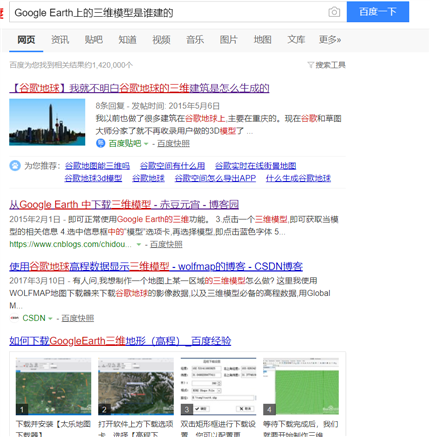Expand dropdown arrow after cnblogs URL
The width and height of the screenshot is (430, 437).
pos(139,245)
